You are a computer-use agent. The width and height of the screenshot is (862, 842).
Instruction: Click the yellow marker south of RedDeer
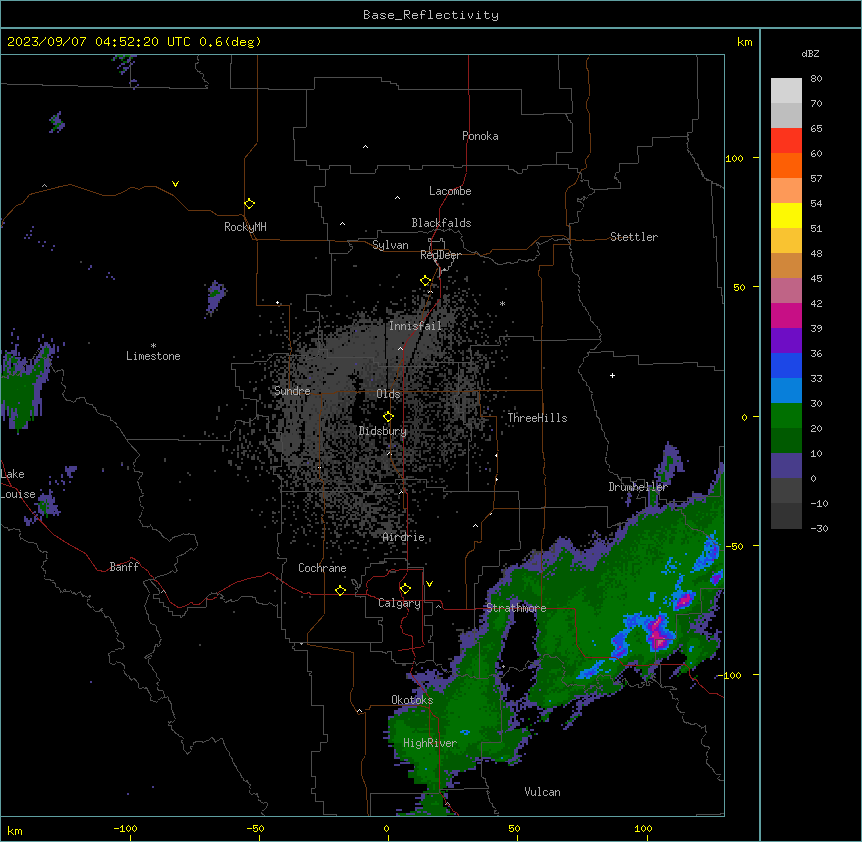pyautogui.click(x=425, y=281)
